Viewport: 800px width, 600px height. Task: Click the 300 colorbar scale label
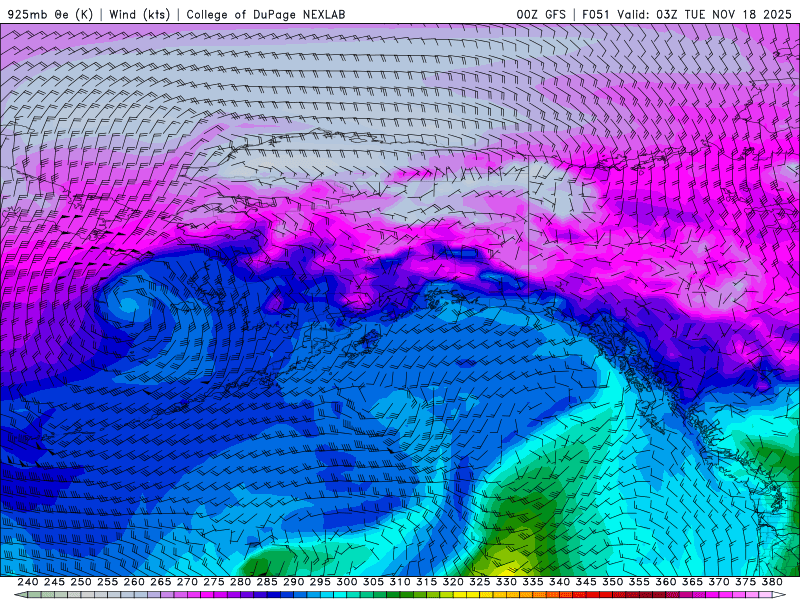click(347, 582)
